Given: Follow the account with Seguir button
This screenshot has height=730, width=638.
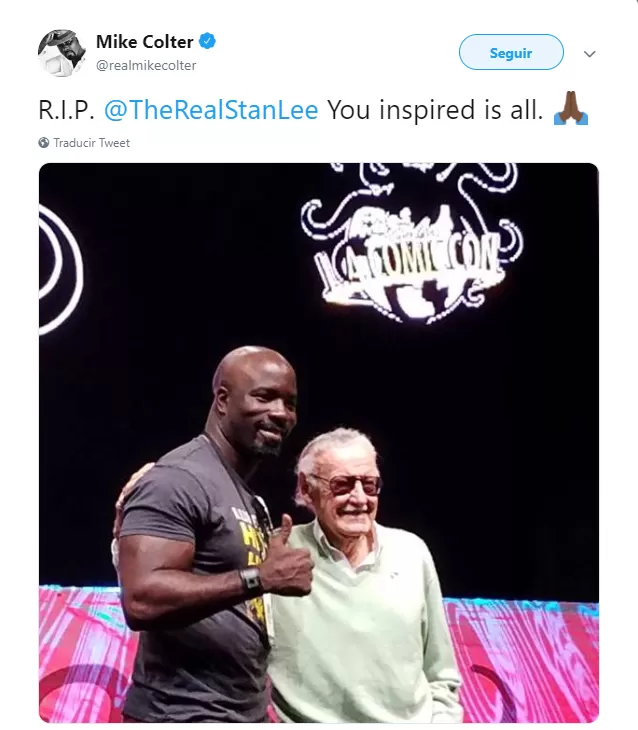Looking at the screenshot, I should 511,52.
